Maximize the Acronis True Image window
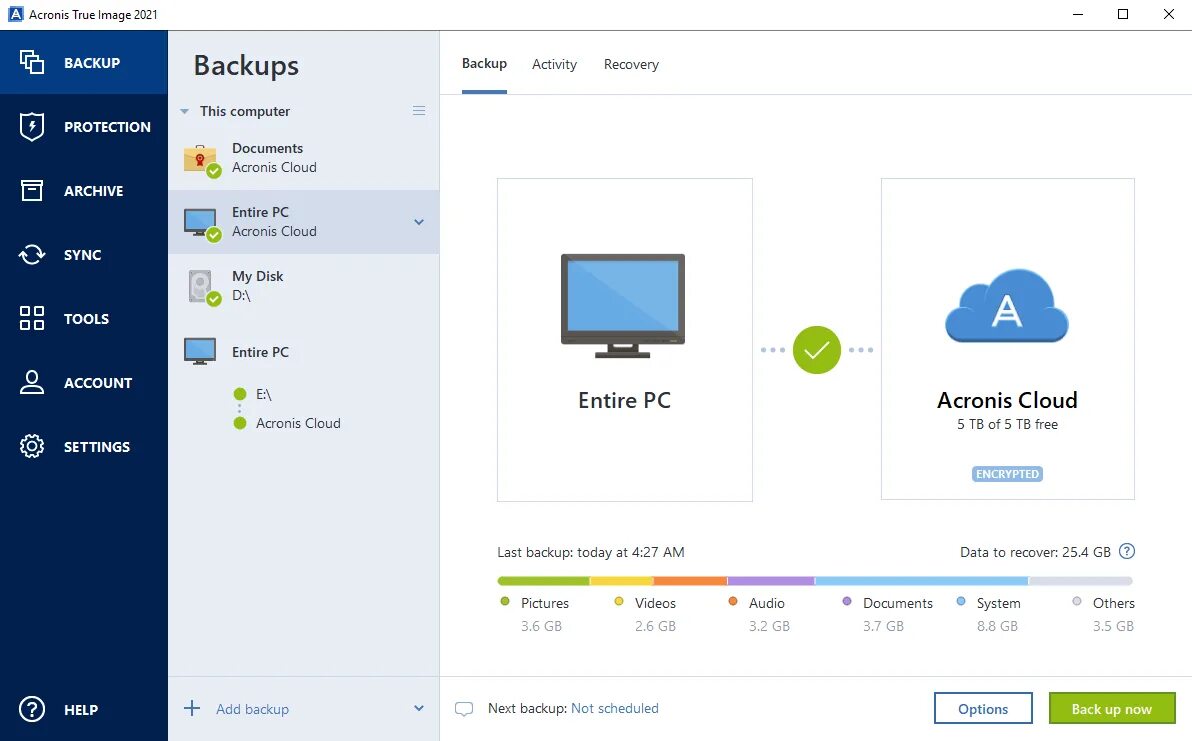This screenshot has height=741, width=1192. pos(1123,14)
